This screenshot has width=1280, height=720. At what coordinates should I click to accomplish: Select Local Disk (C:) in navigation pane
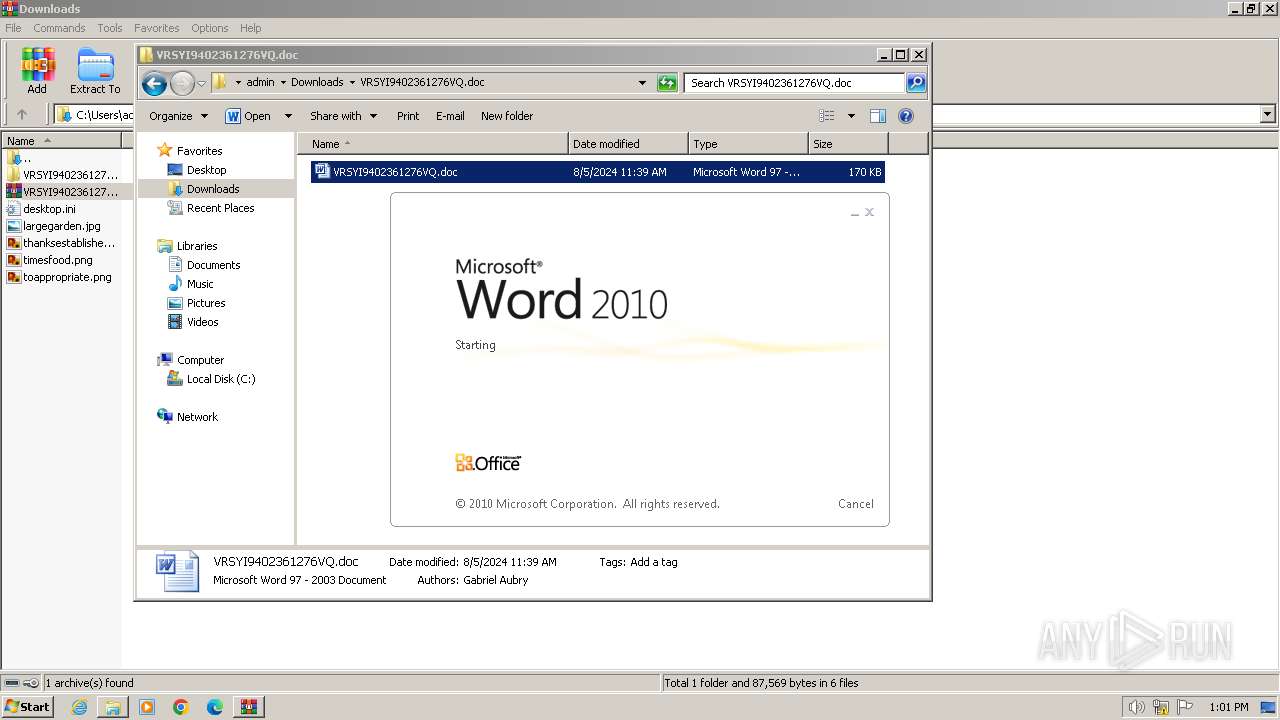221,379
